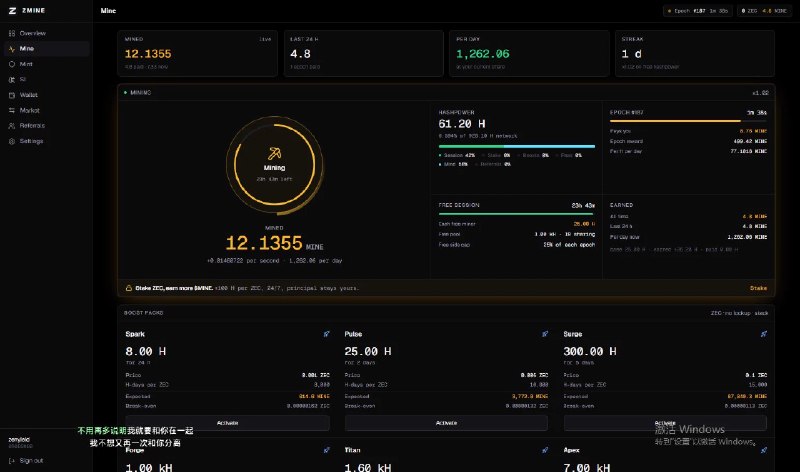
Task: Click the Mined 12.1355 stat card
Action: coord(197,54)
